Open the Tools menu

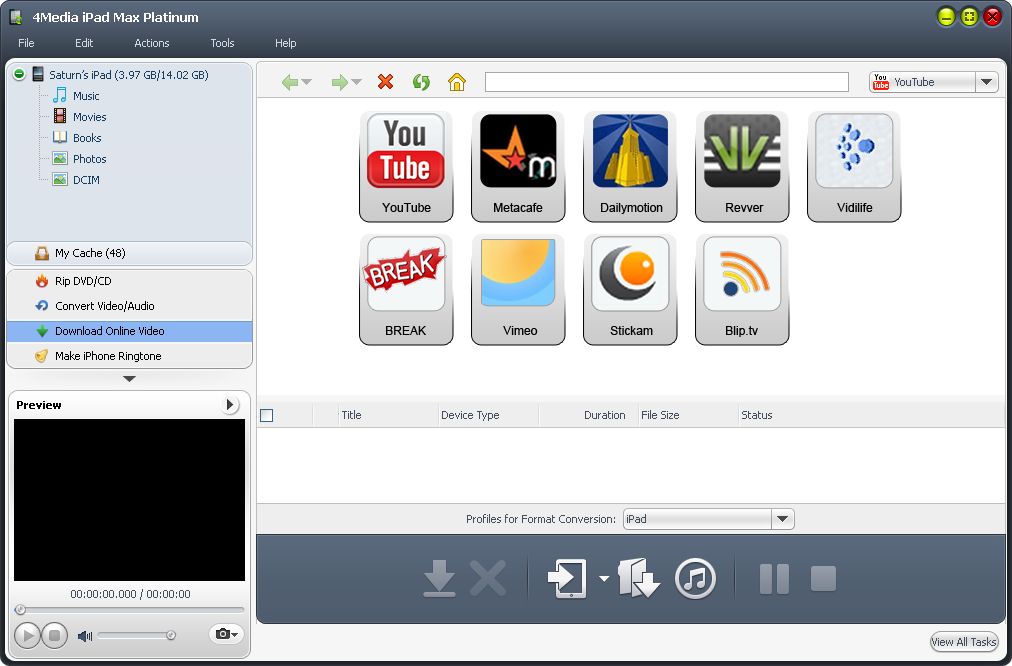222,43
